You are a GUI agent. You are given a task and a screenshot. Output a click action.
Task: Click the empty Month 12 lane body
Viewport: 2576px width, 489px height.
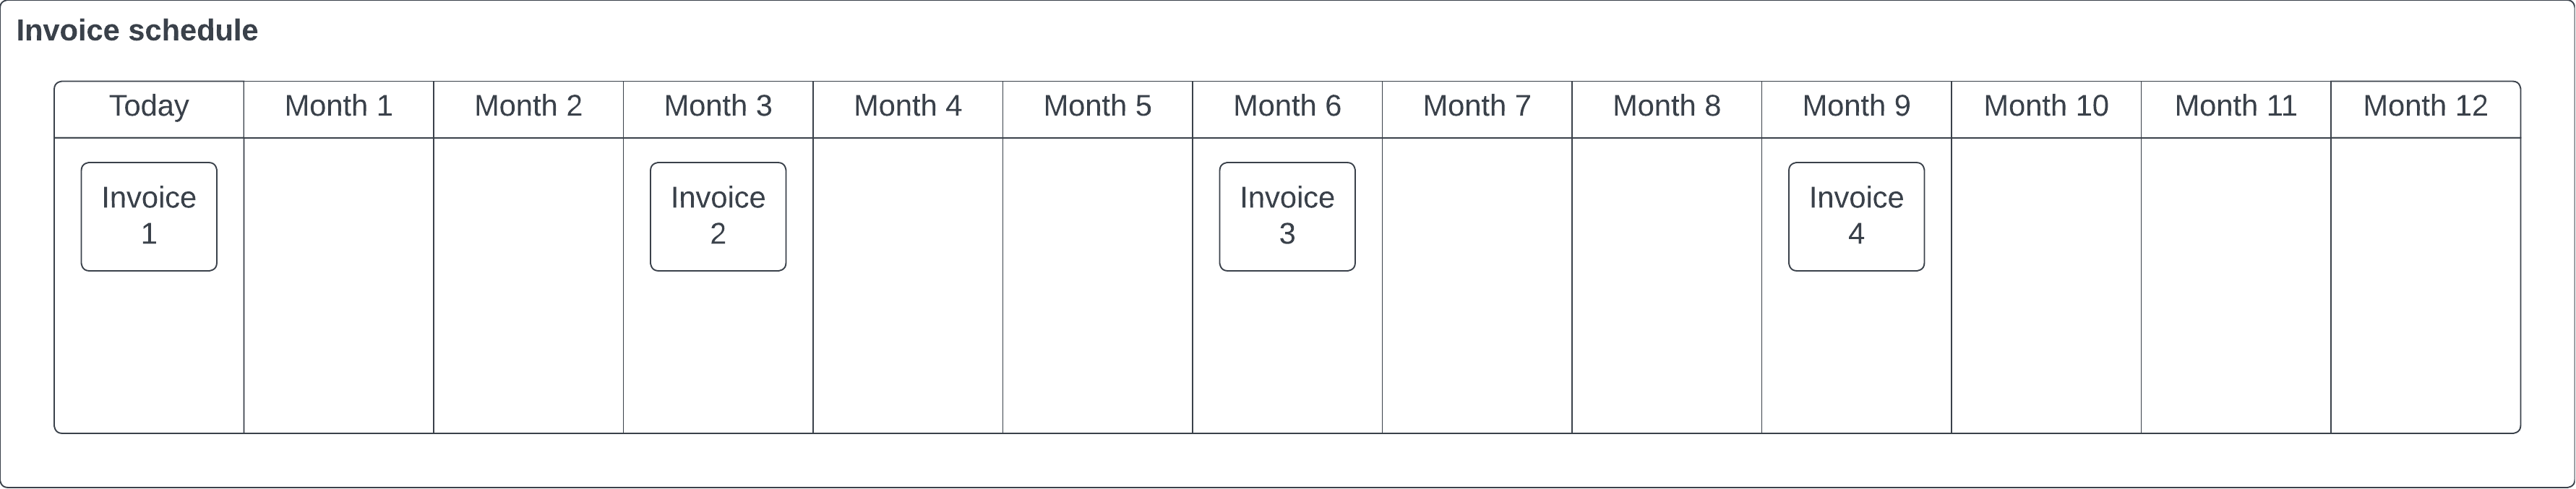click(x=2426, y=285)
